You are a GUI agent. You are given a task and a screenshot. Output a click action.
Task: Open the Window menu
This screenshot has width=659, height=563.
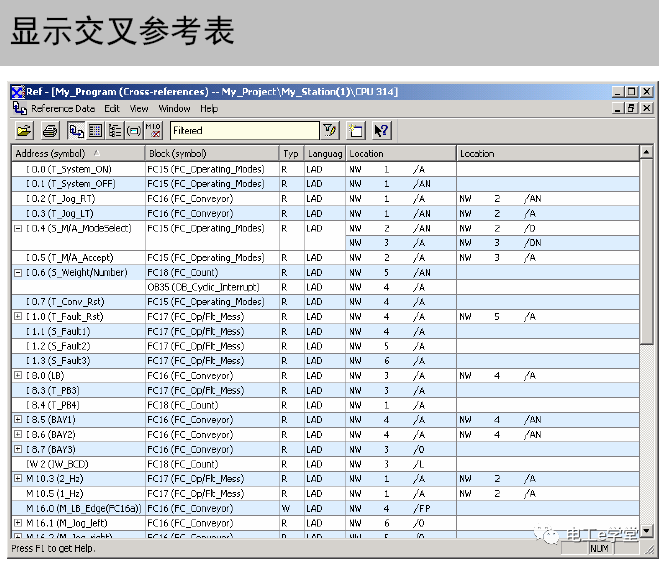[174, 109]
